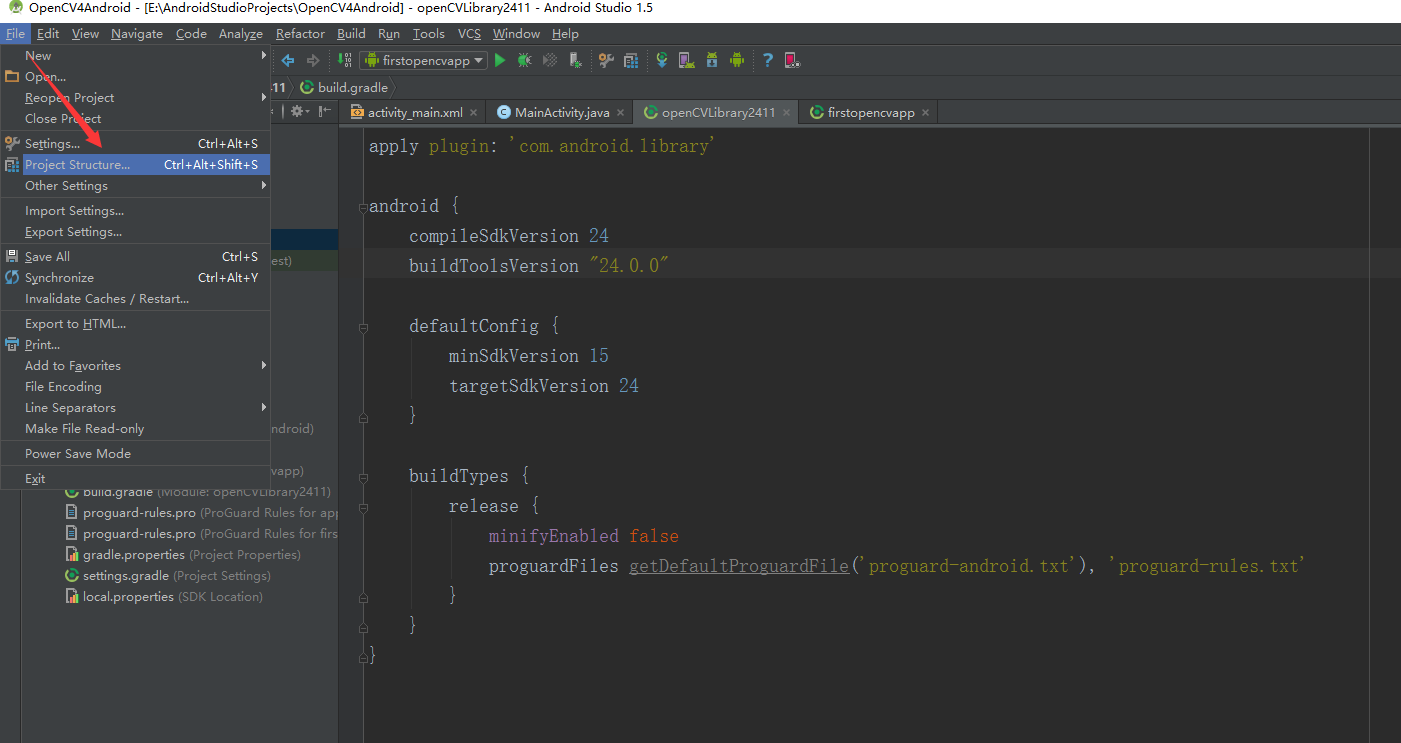This screenshot has width=1401, height=743.
Task: Select Close Project menu item
Action: tap(135, 119)
